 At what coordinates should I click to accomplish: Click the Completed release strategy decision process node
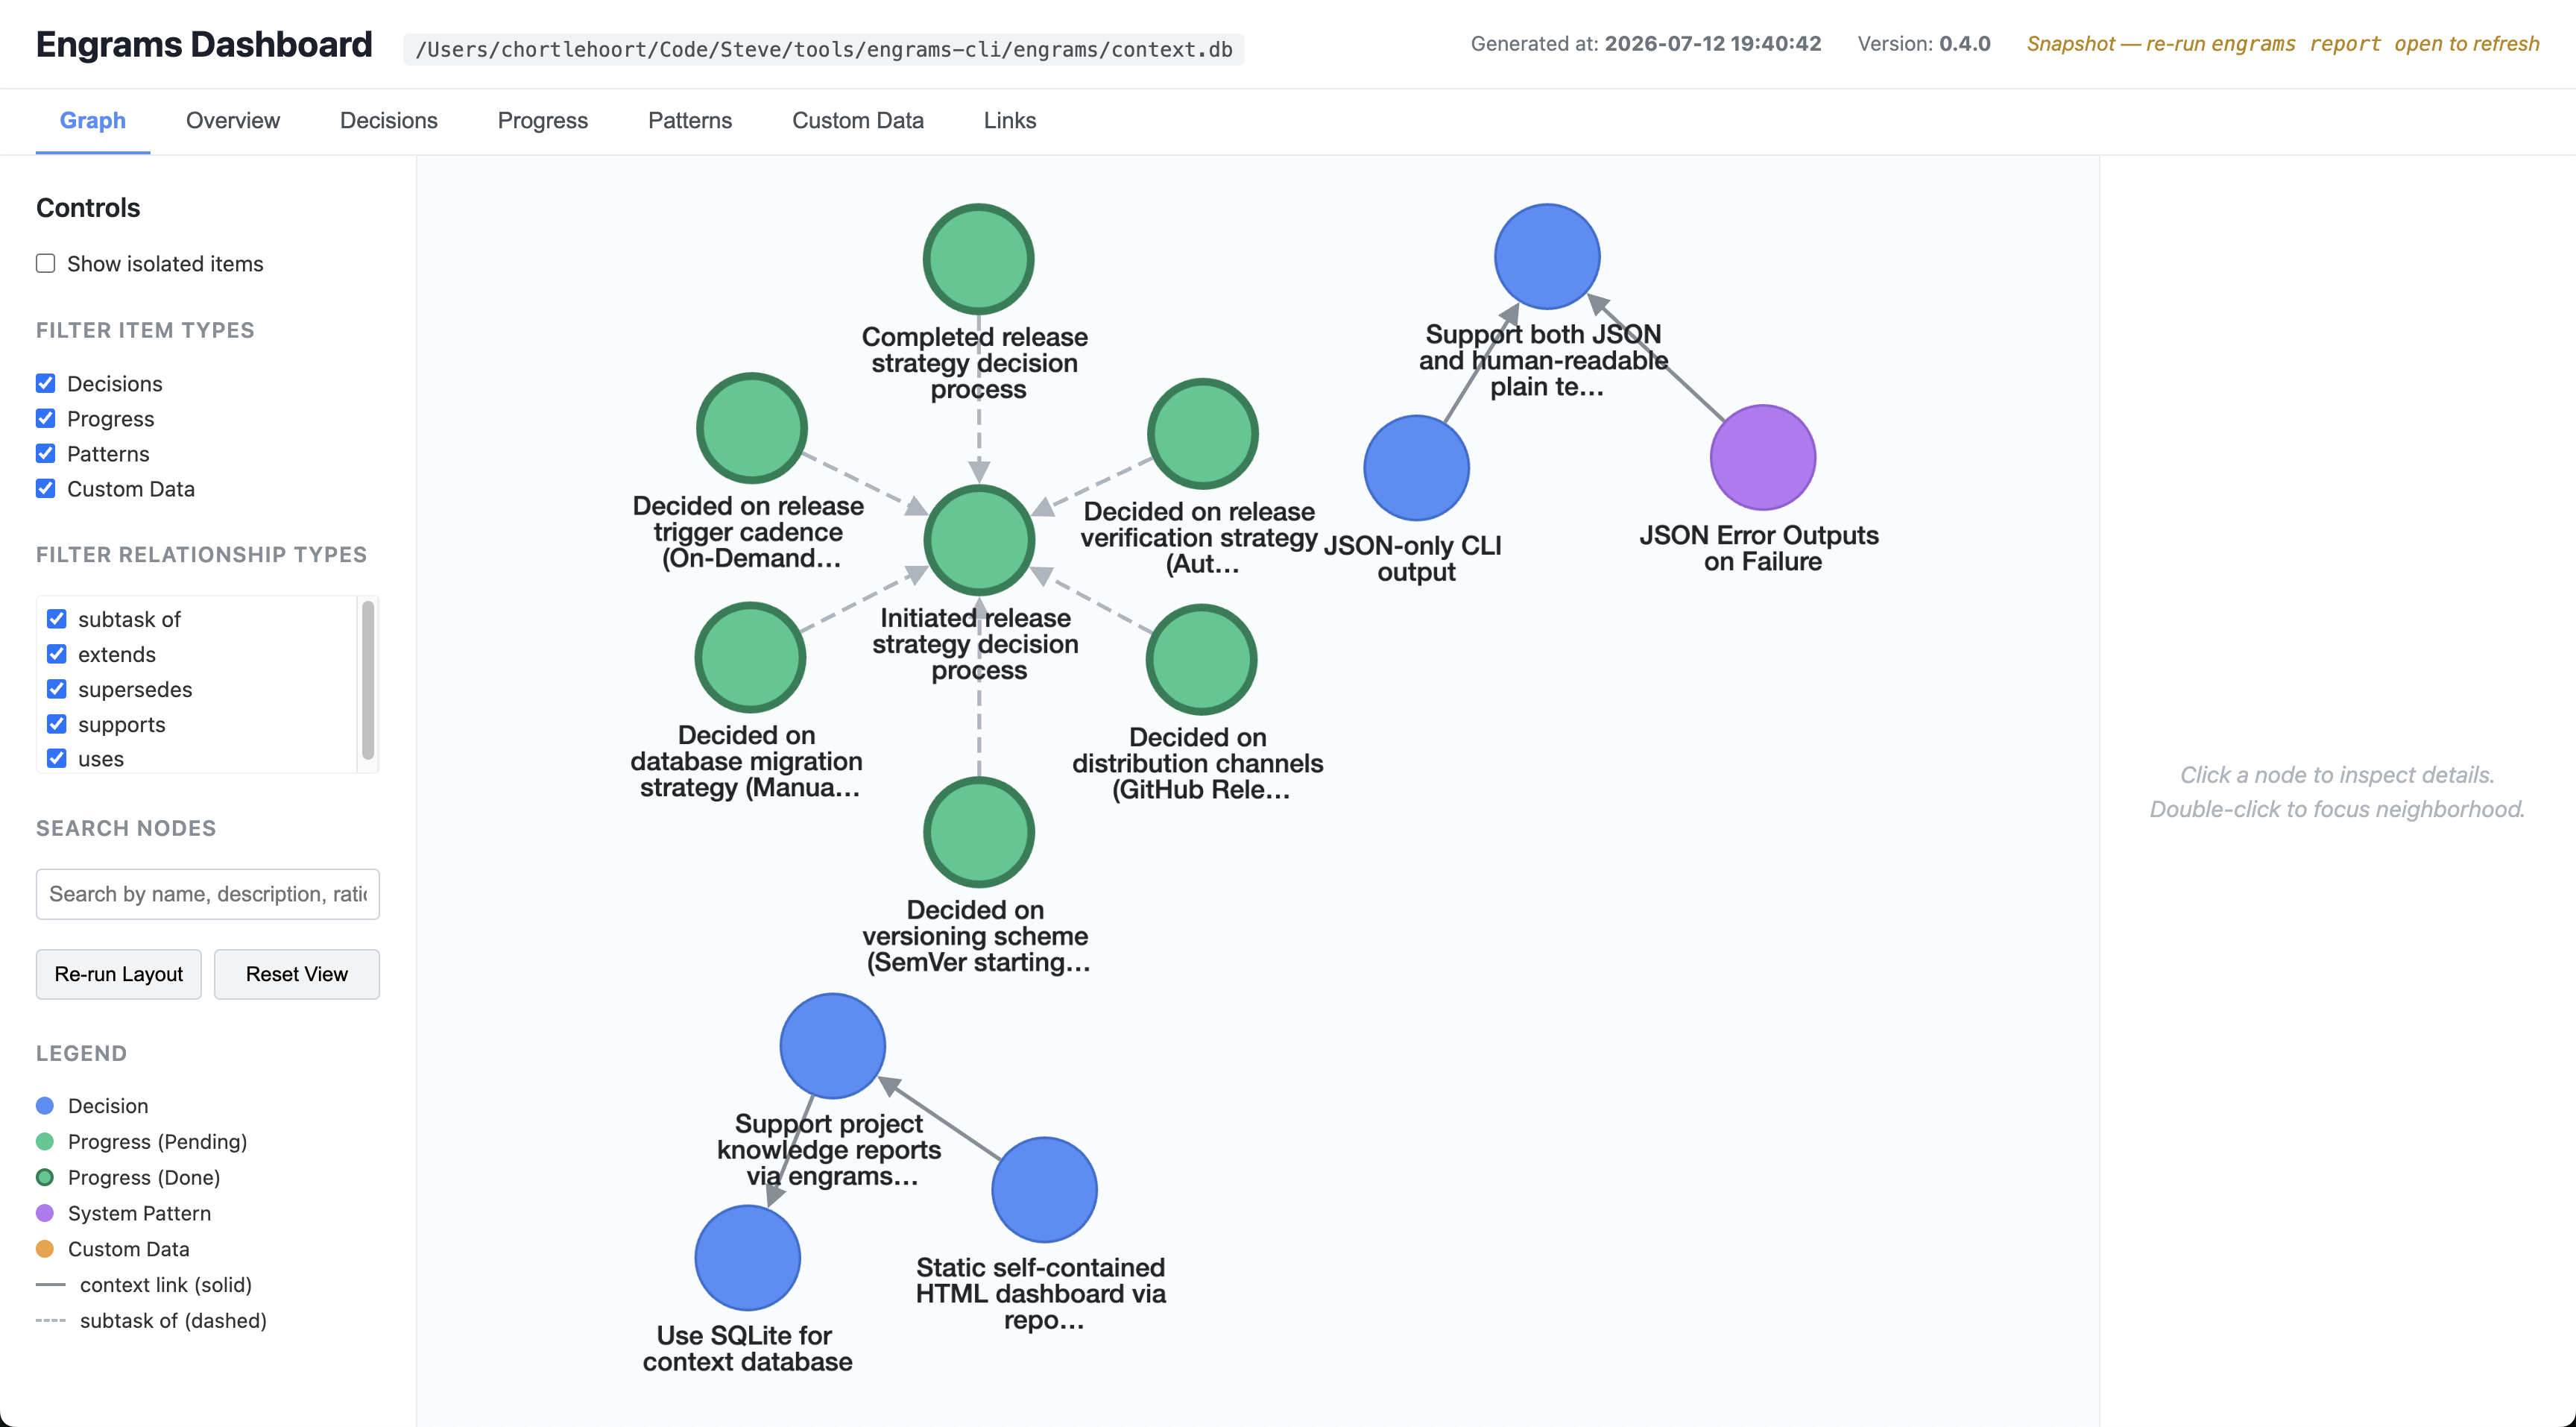978,259
